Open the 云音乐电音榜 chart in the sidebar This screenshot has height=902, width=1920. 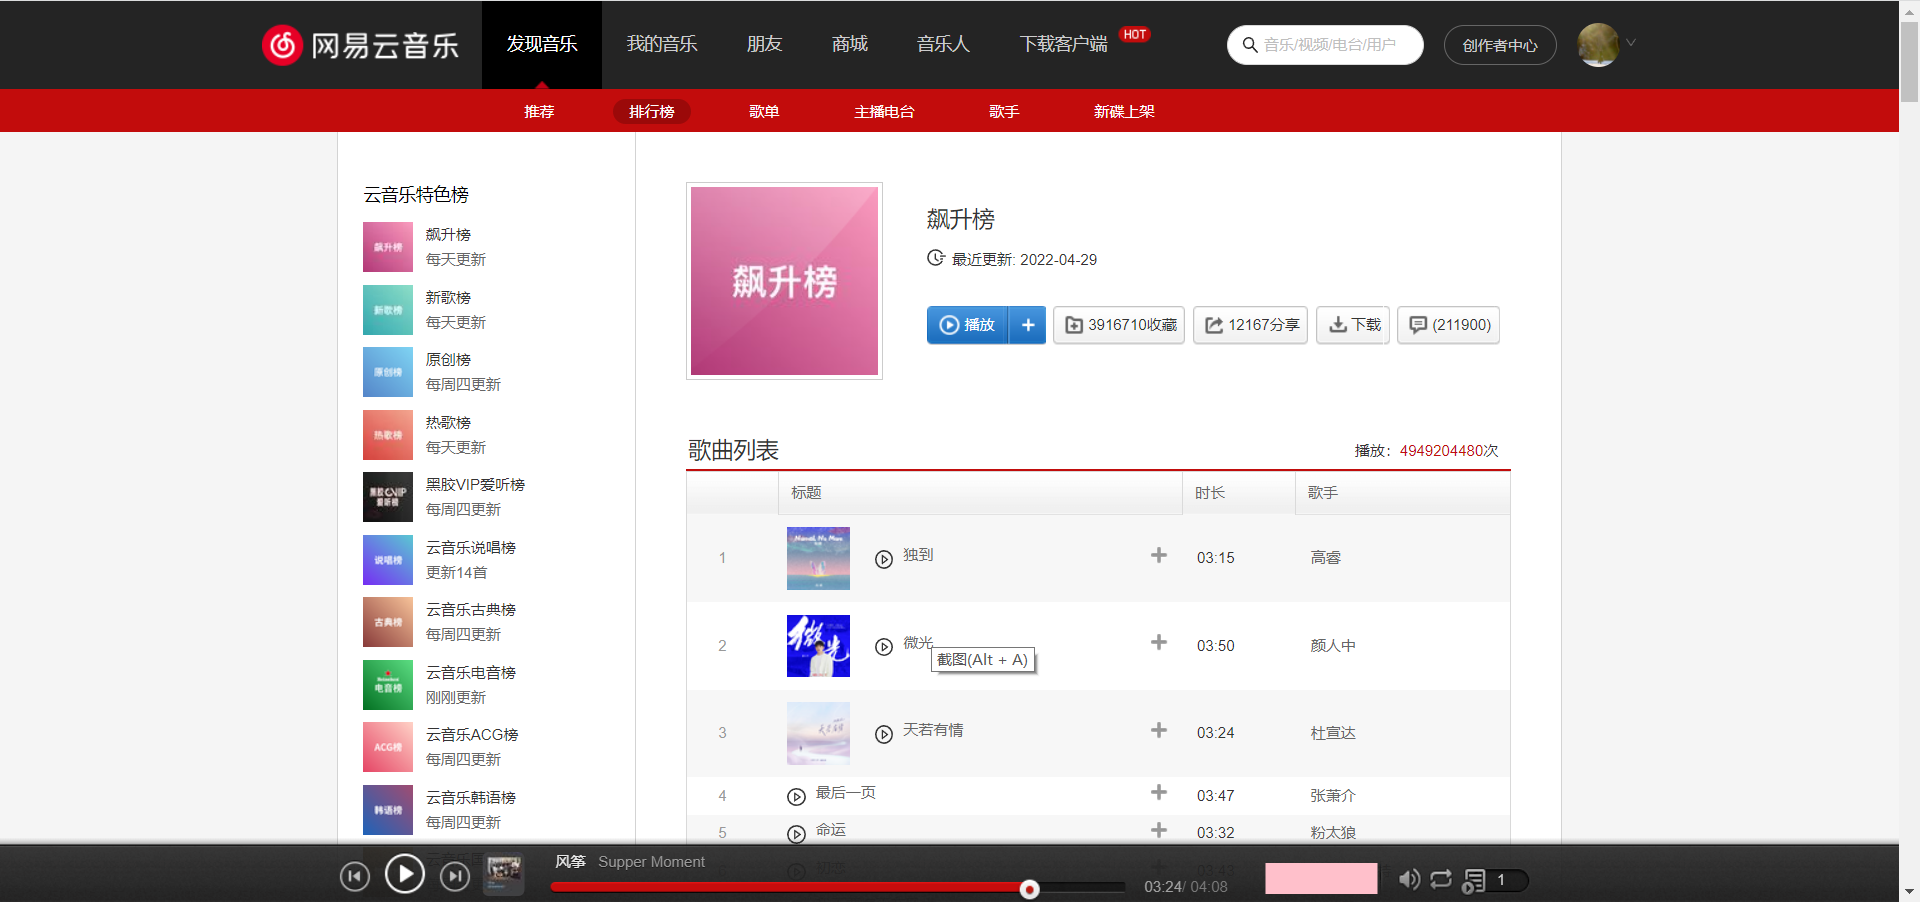(471, 672)
